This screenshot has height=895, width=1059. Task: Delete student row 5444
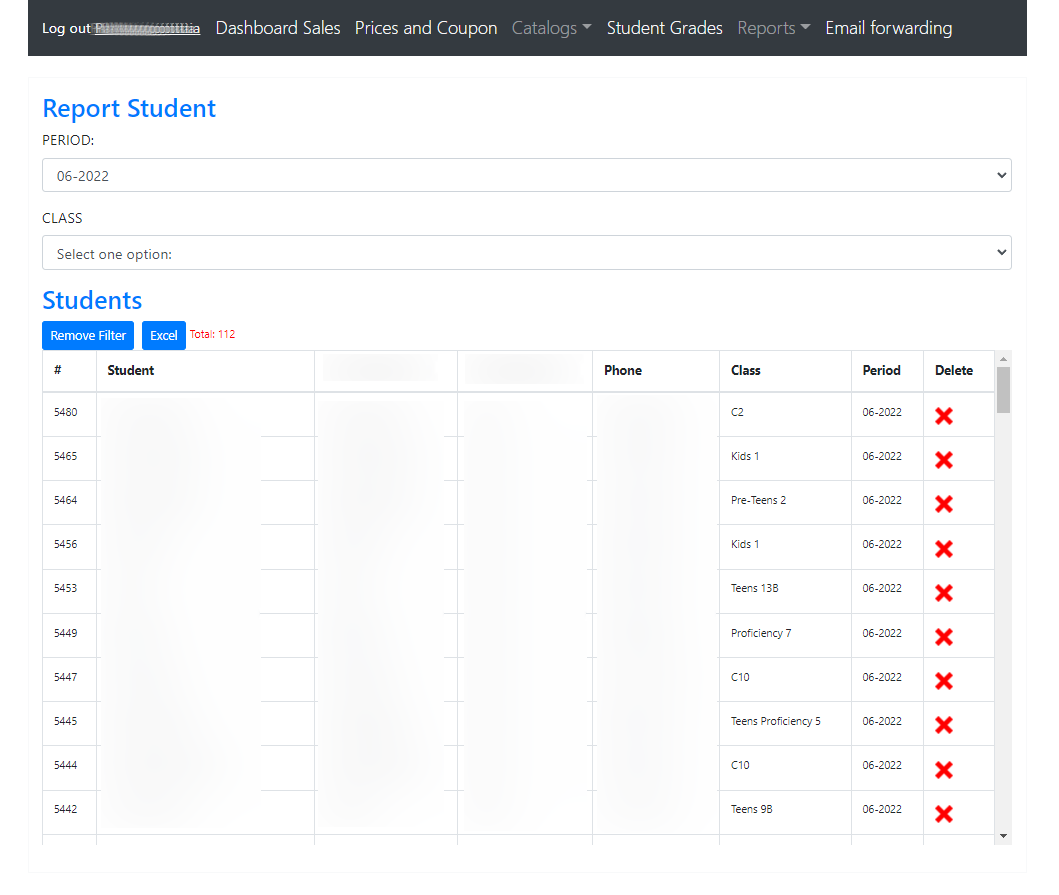pos(944,769)
